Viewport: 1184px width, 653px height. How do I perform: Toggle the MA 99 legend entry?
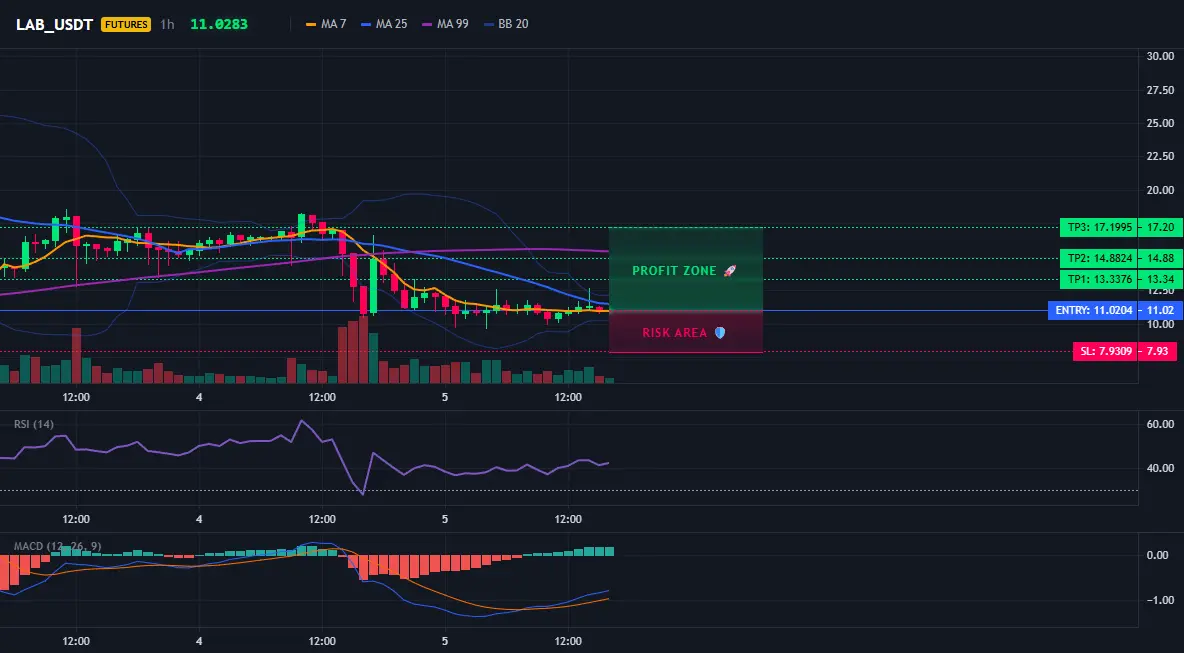coord(446,24)
